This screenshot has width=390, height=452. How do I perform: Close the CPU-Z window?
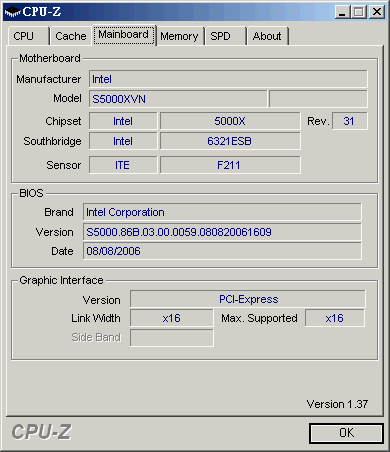(x=377, y=12)
